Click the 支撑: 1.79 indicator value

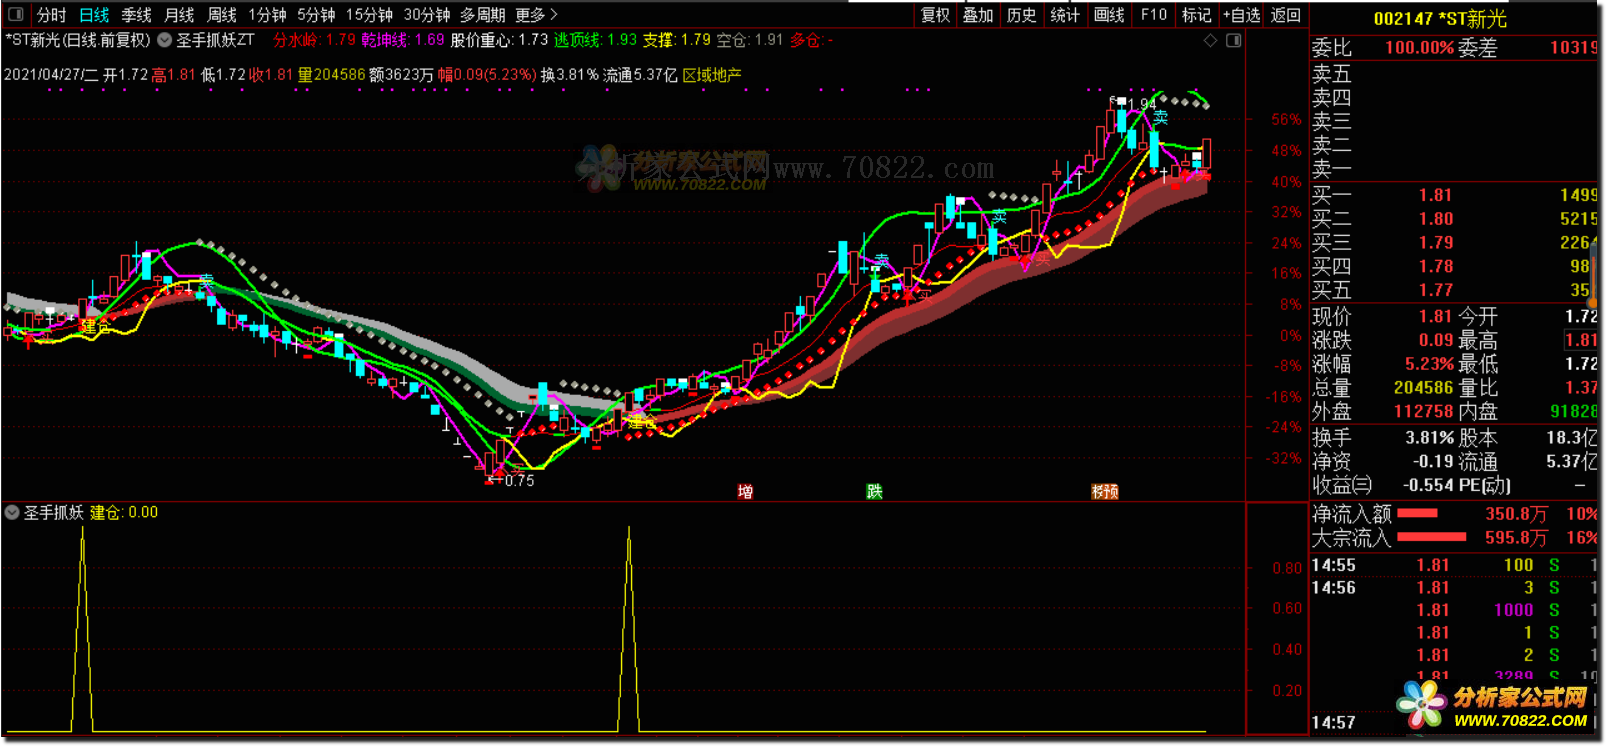pyautogui.click(x=676, y=41)
